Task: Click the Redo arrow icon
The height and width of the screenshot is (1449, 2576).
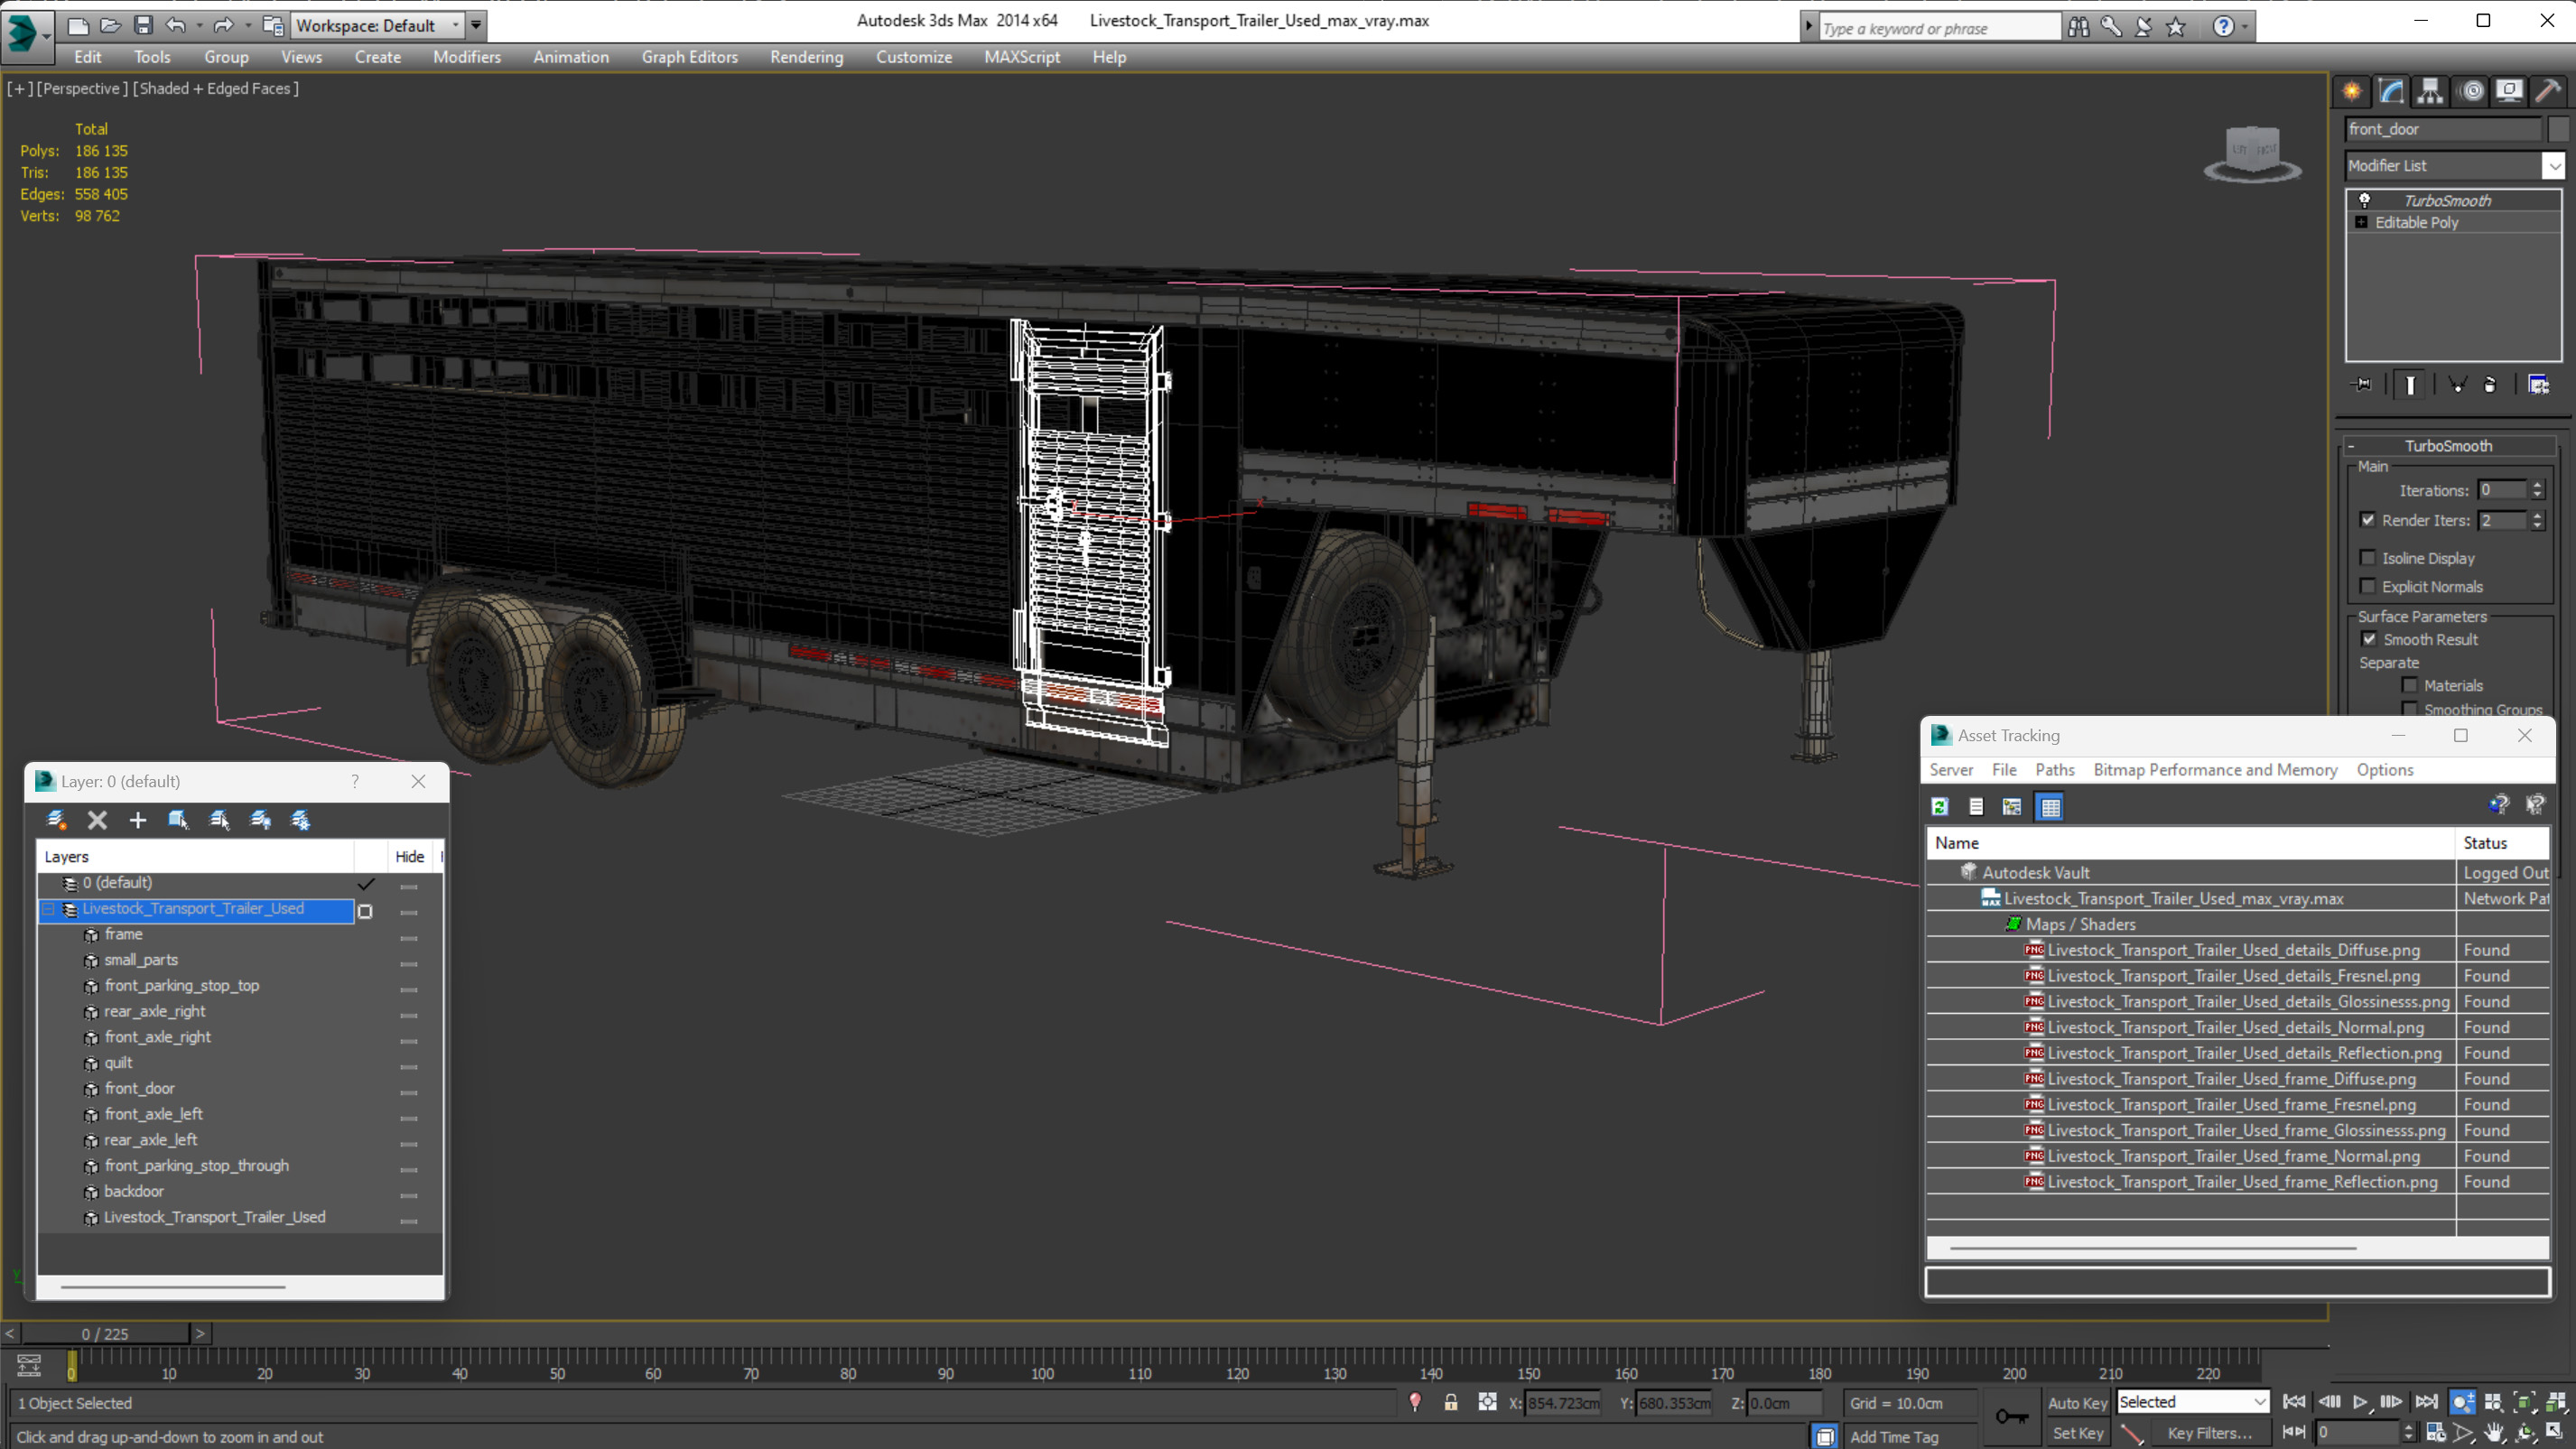Action: 223,25
